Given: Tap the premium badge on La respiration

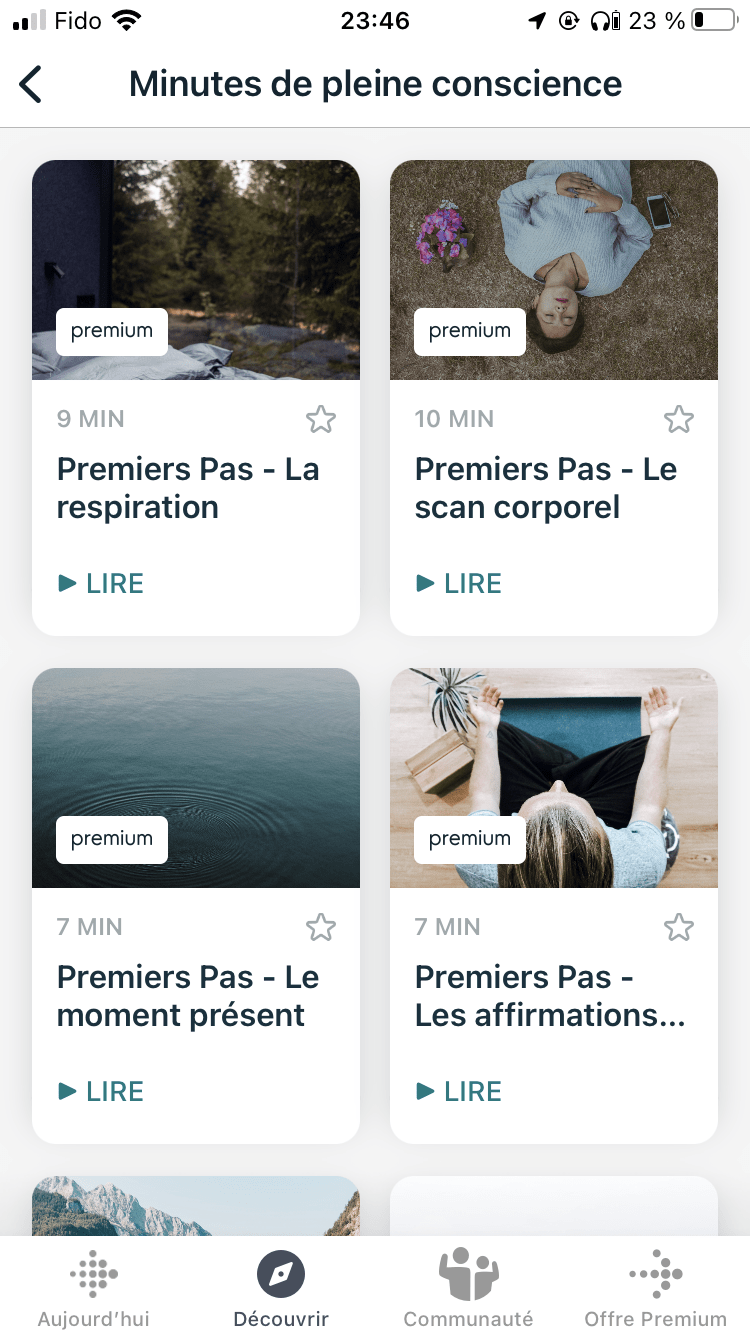Looking at the screenshot, I should (x=112, y=331).
